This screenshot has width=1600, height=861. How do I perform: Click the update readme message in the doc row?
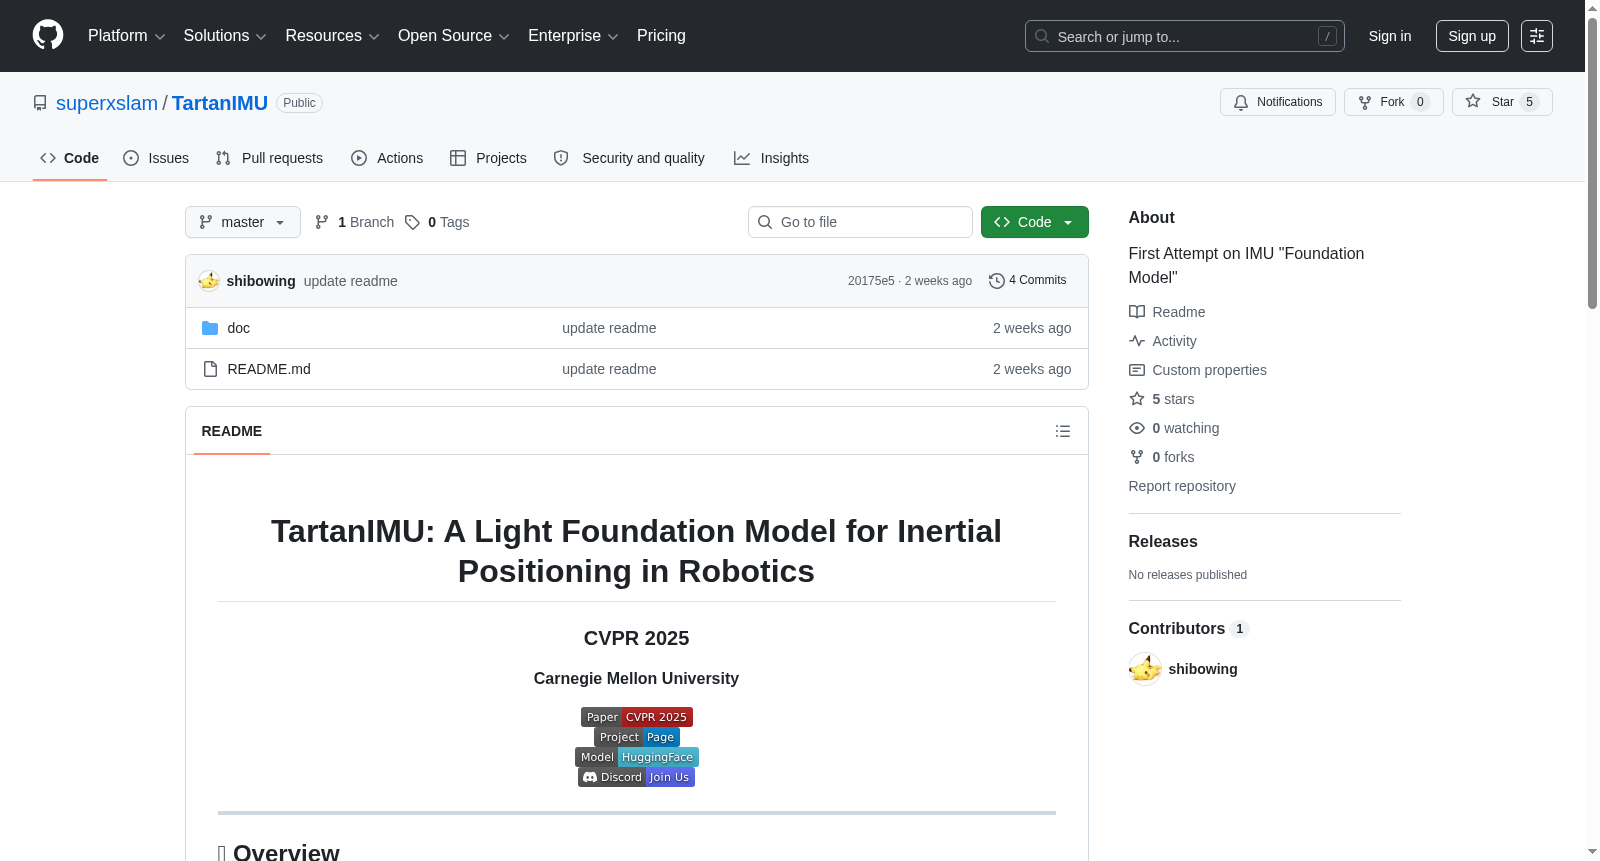[x=609, y=328]
